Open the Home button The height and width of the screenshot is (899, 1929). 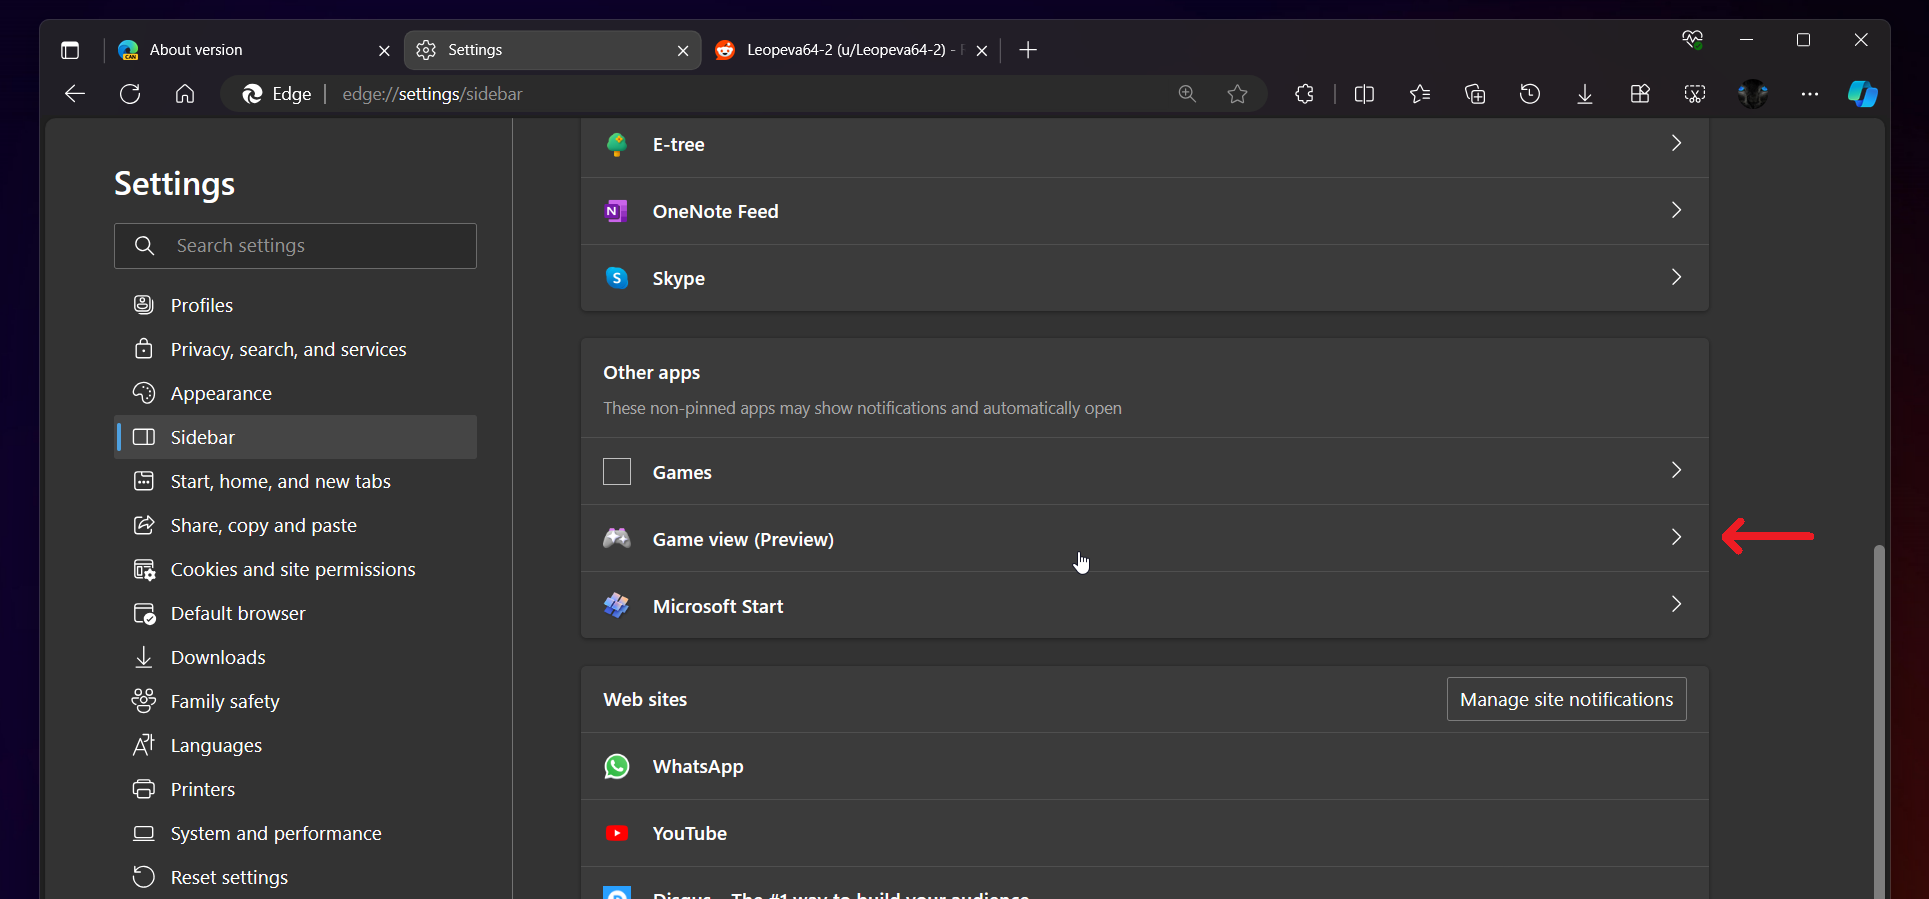[x=185, y=94]
